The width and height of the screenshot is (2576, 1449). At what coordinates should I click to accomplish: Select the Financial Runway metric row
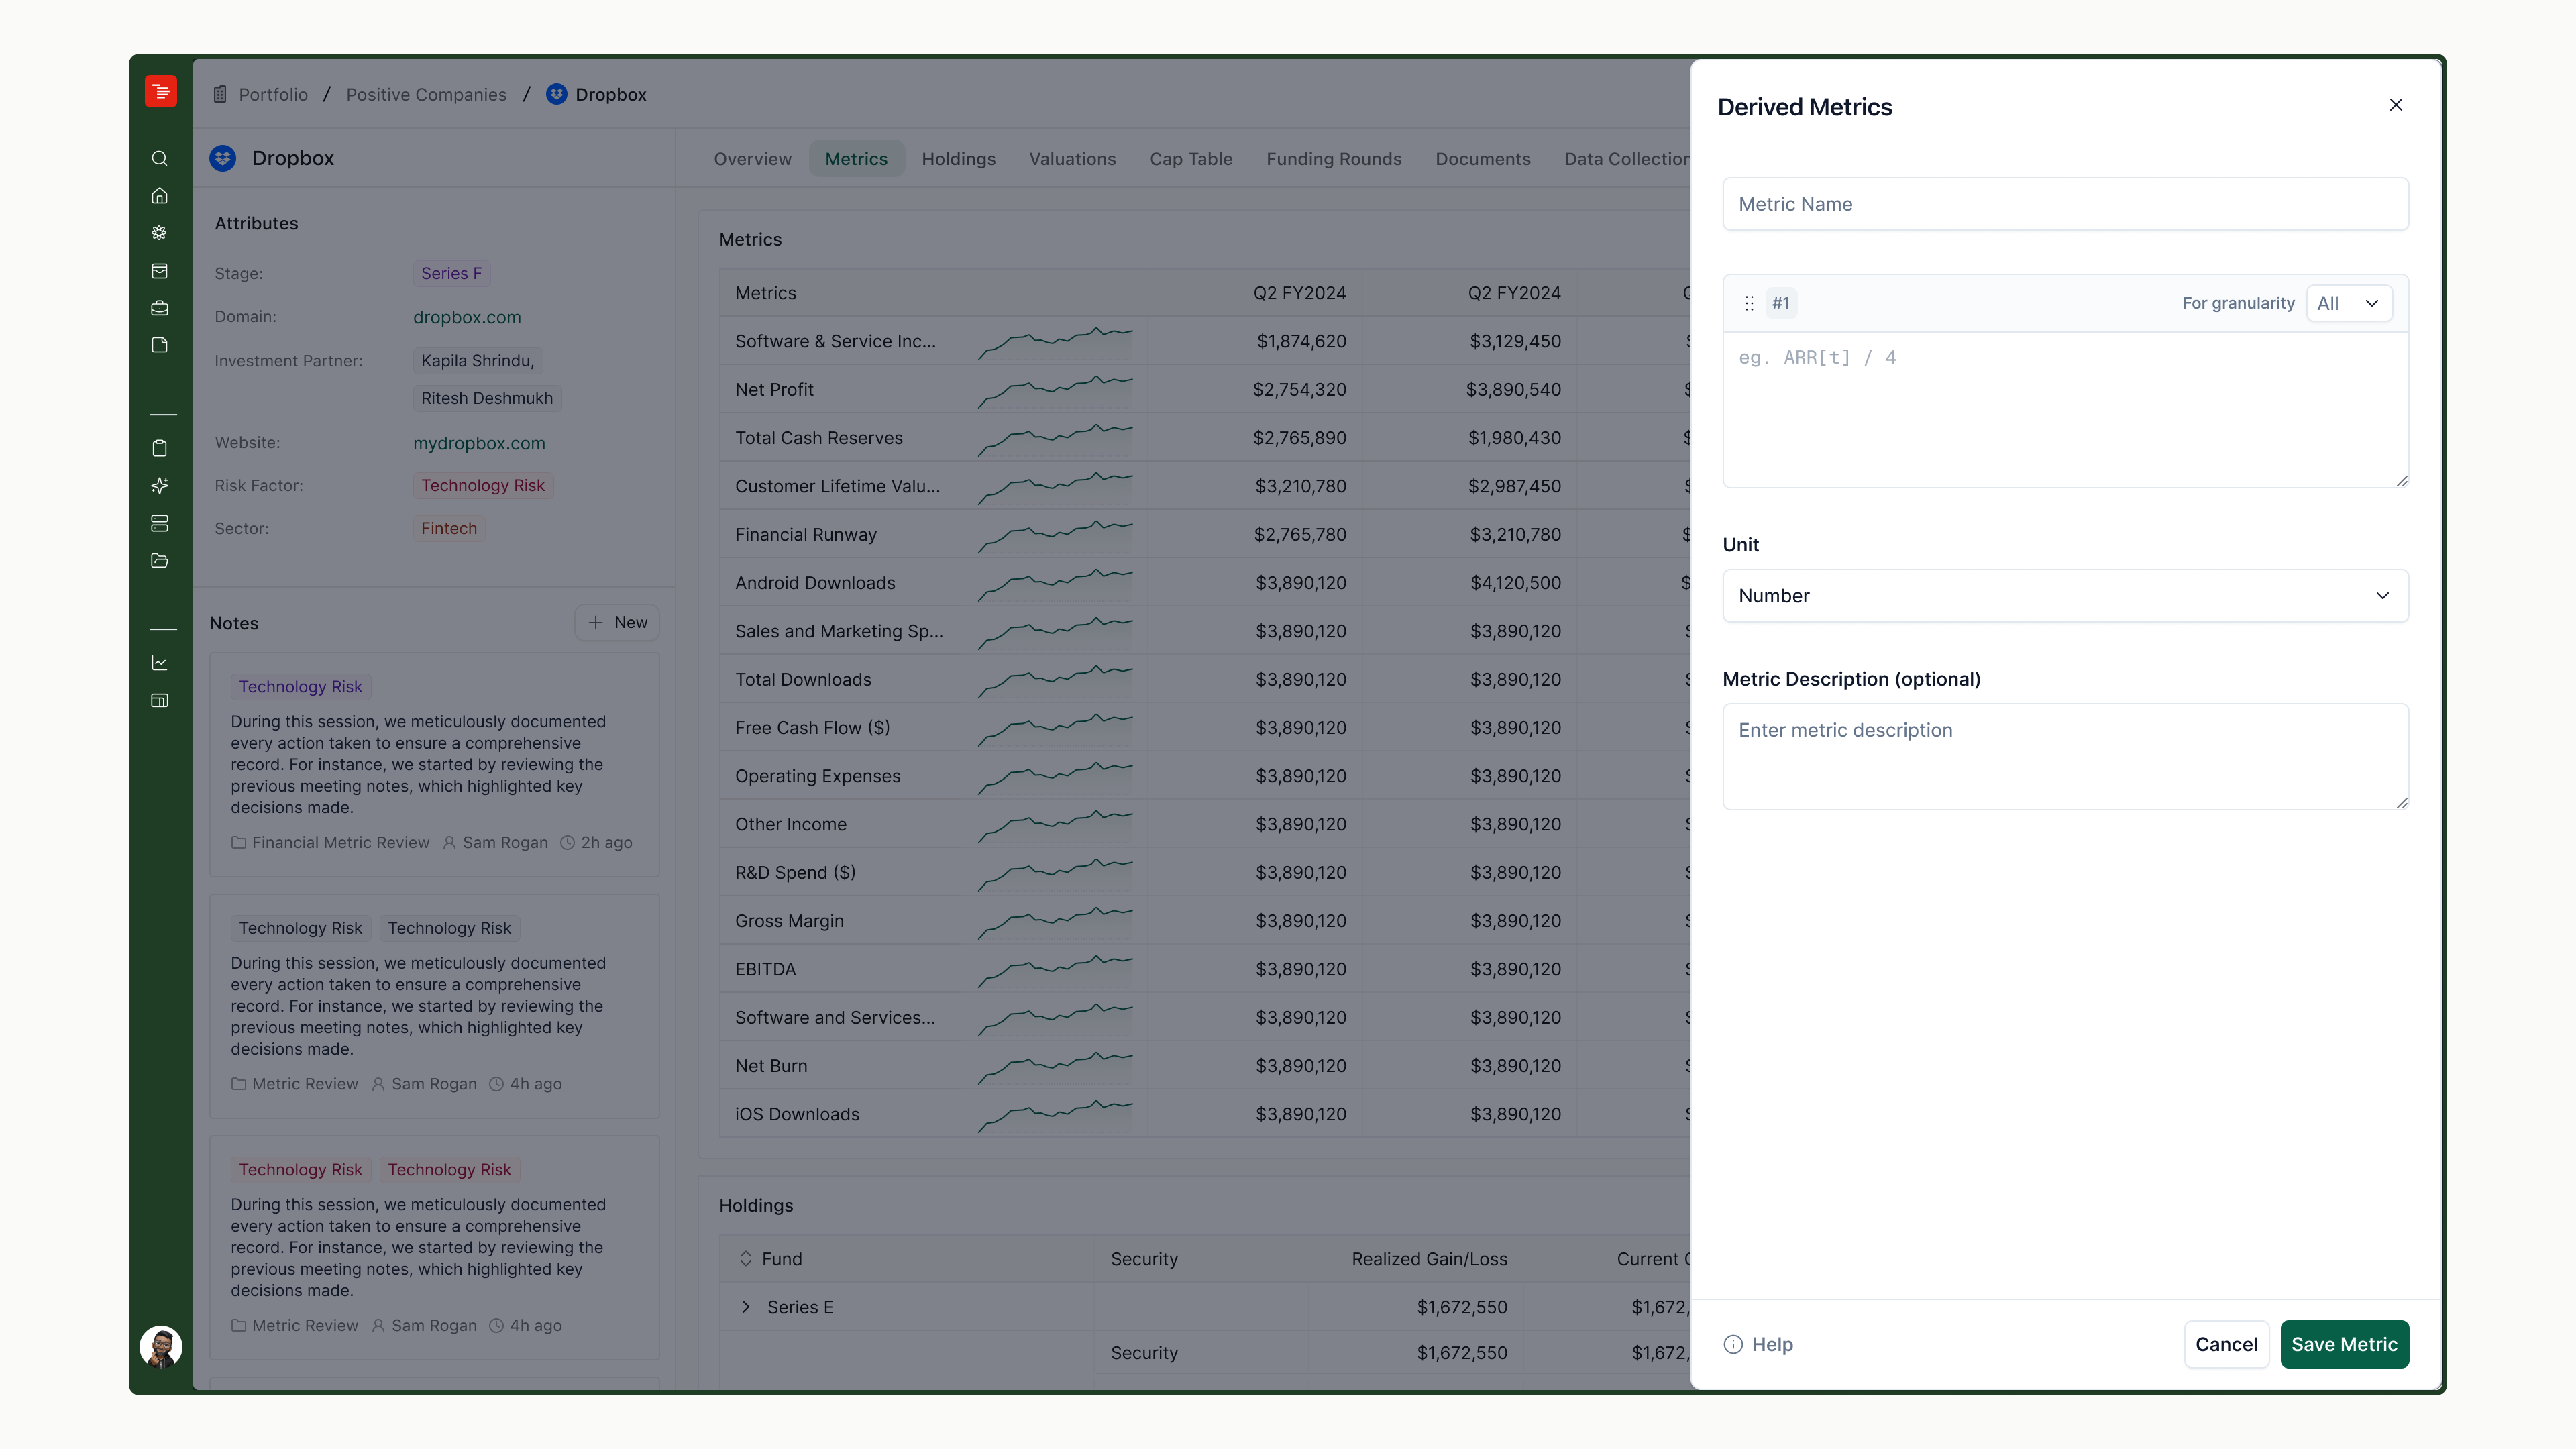[1204, 535]
